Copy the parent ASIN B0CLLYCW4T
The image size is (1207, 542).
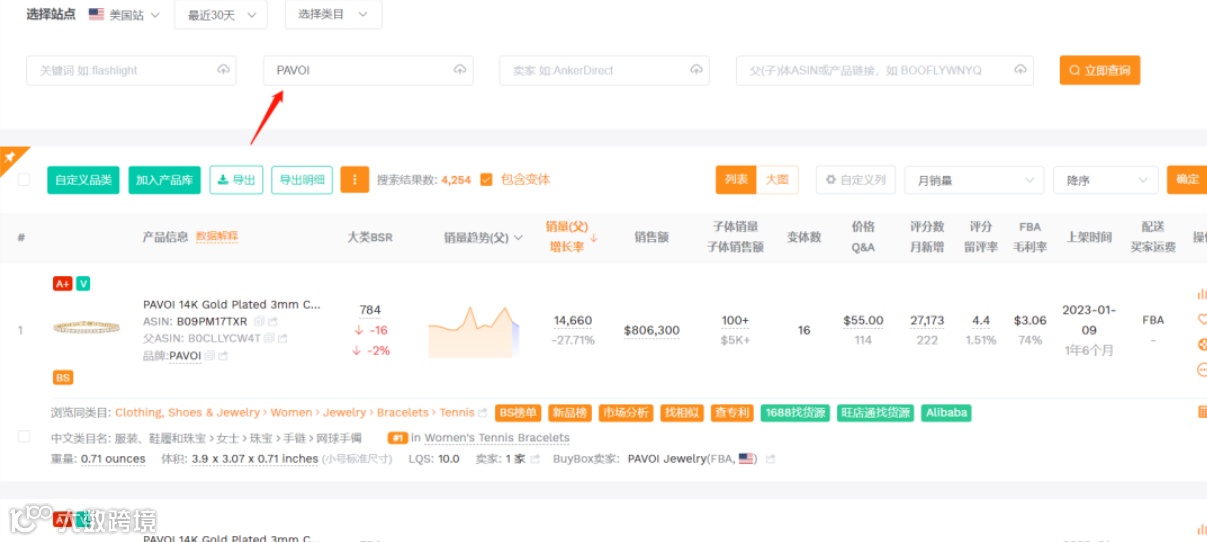coord(269,339)
